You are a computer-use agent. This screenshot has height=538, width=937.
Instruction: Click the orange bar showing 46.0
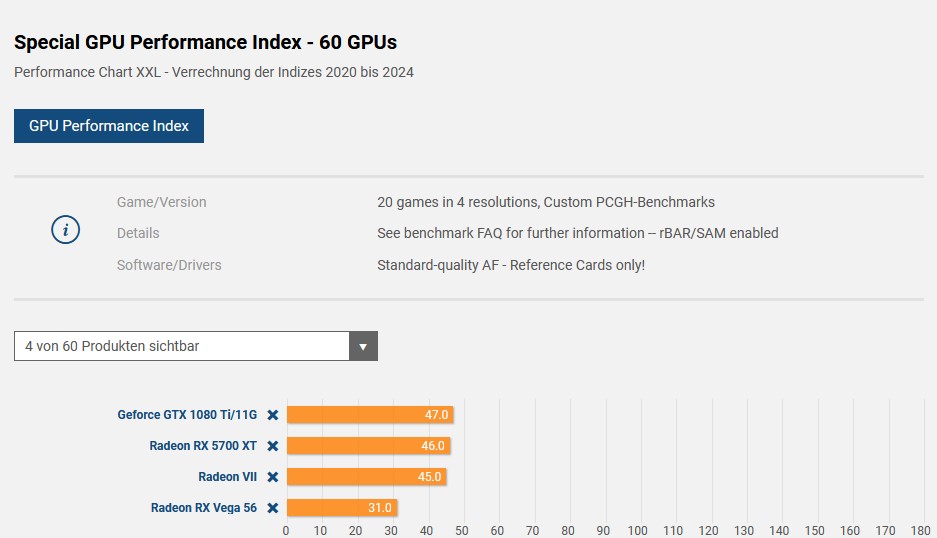coord(368,446)
